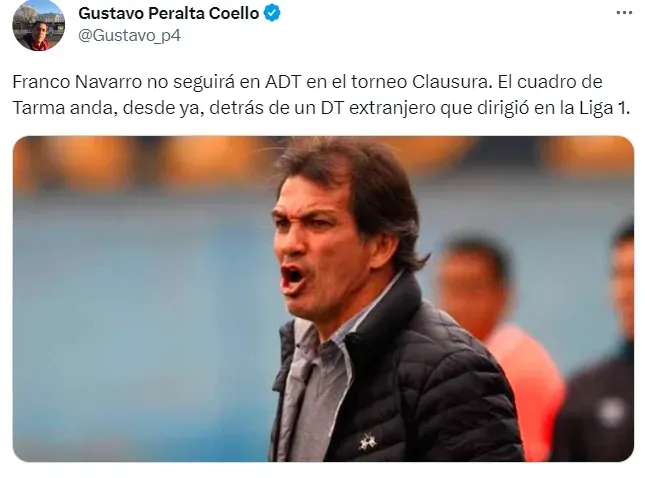The height and width of the screenshot is (478, 645).
Task: Click the words "Franco Navarro" in the tweet
Action: [77, 82]
